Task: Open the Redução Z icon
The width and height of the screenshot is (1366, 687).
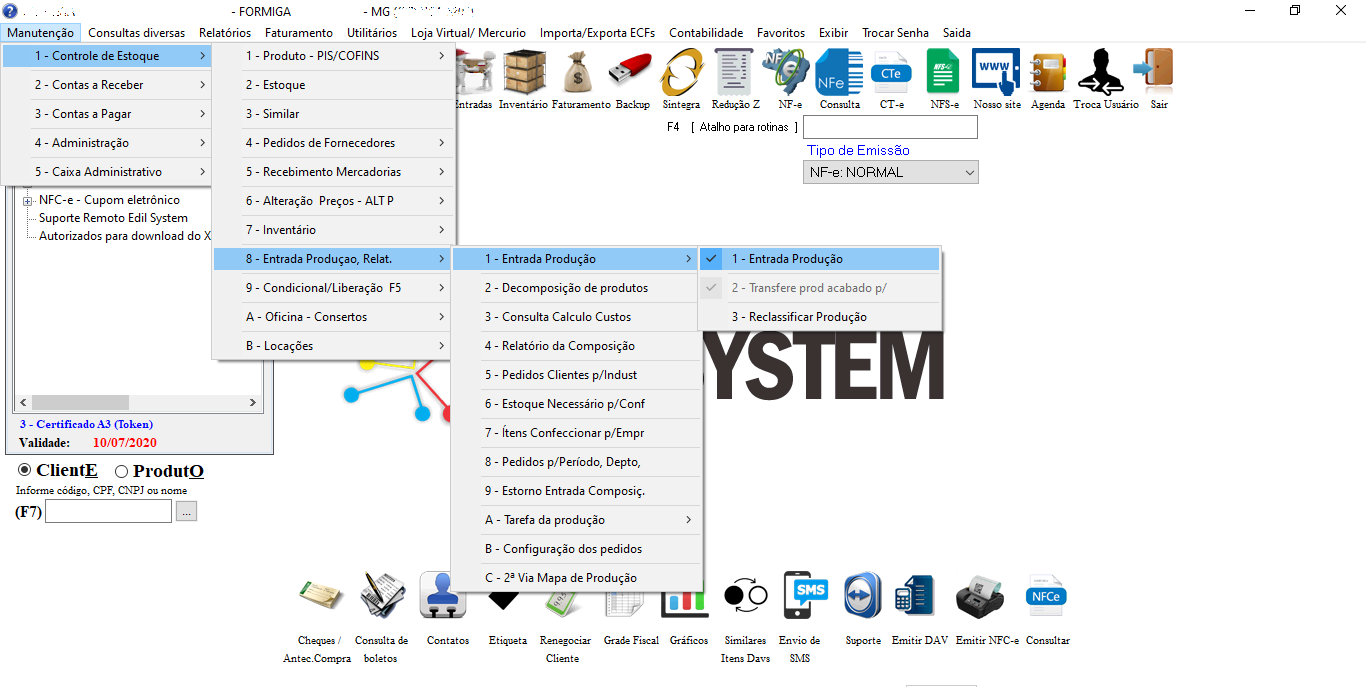Action: pos(735,73)
